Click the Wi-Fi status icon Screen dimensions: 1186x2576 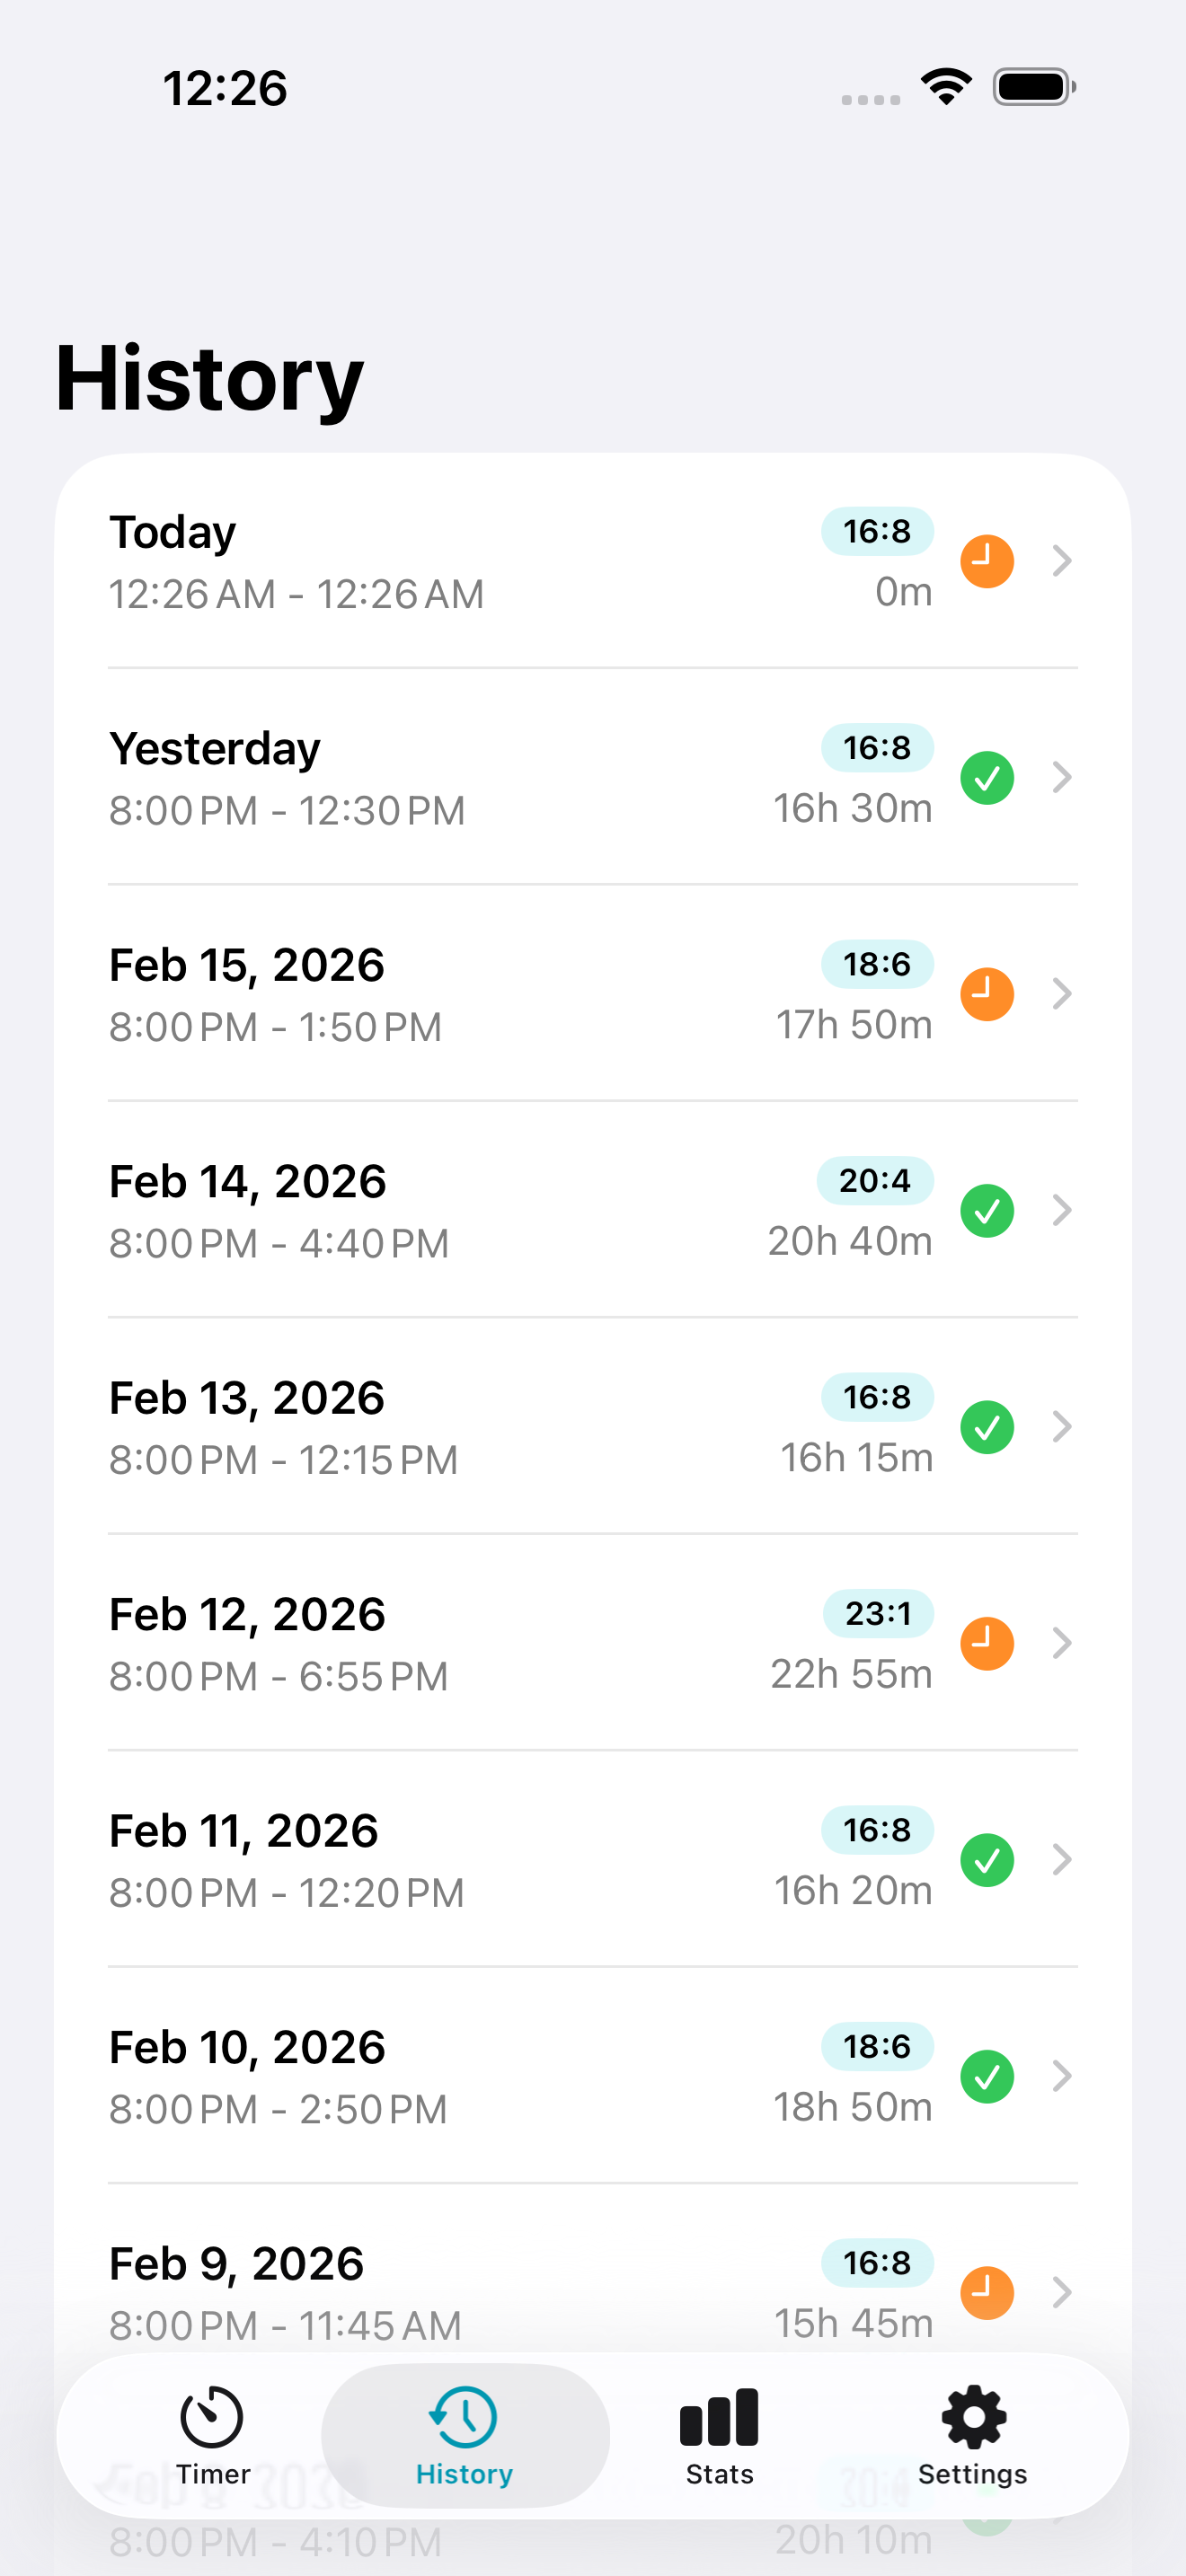point(946,87)
